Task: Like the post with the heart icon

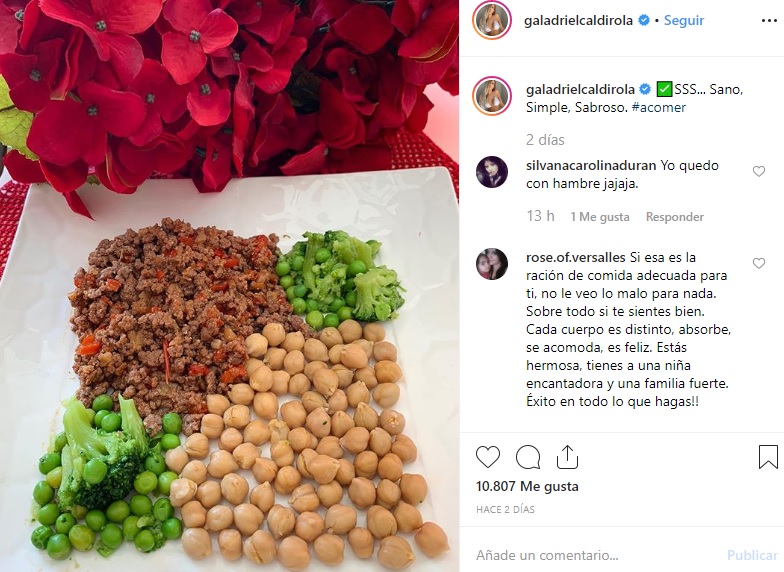Action: [x=488, y=456]
